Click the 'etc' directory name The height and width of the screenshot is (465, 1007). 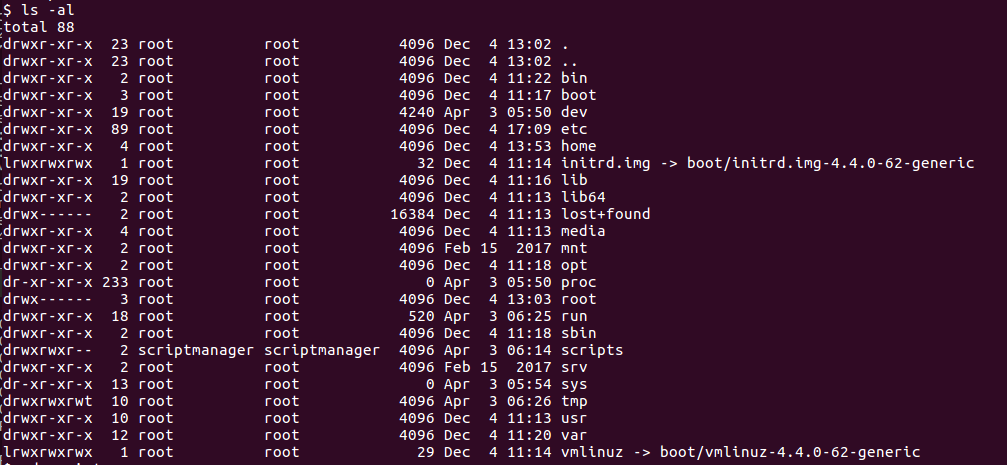click(574, 130)
